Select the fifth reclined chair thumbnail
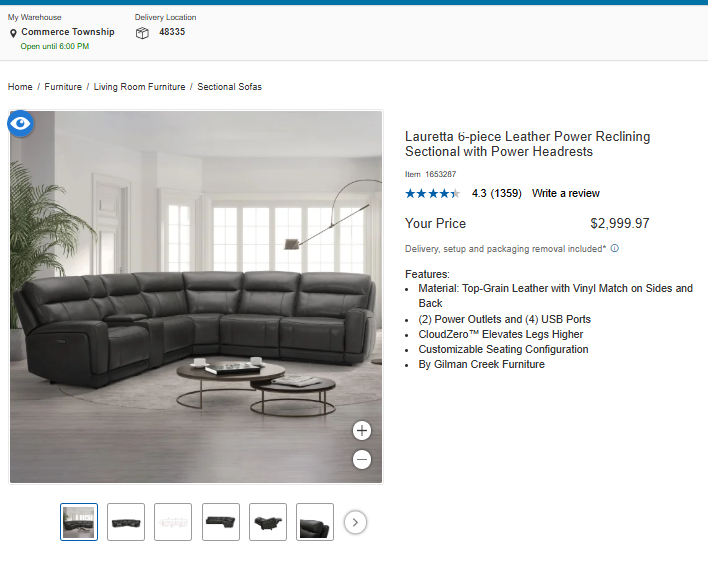708x567 pixels. click(268, 522)
